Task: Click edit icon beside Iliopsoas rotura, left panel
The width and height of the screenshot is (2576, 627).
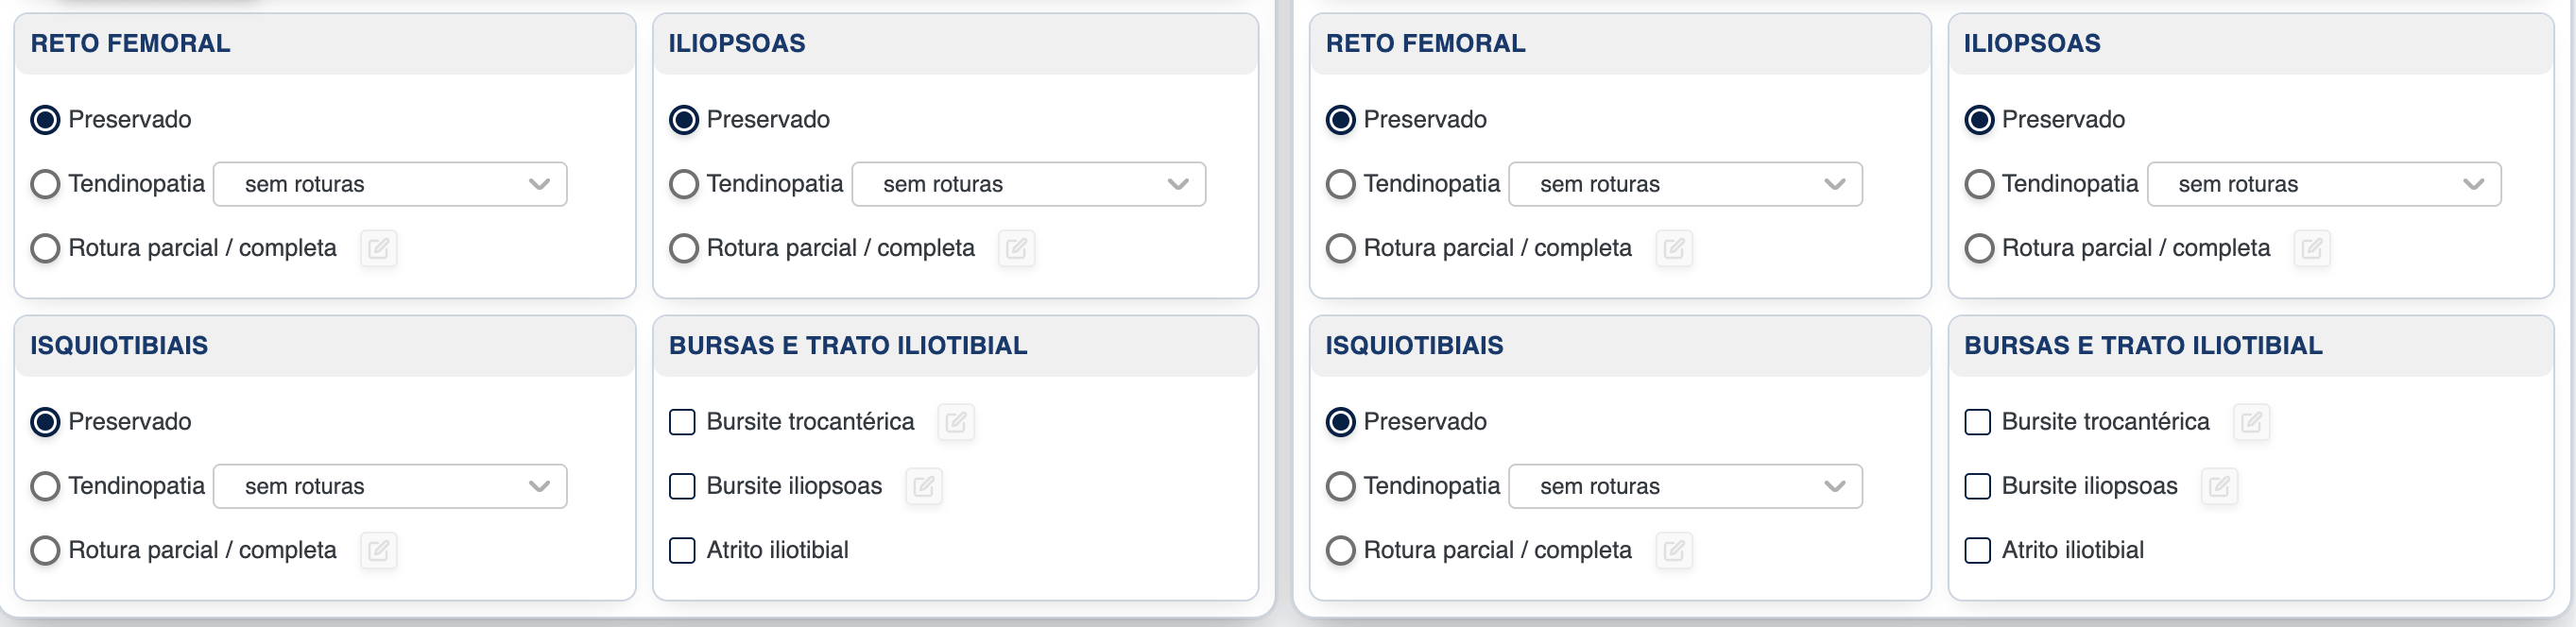Action: [1016, 248]
